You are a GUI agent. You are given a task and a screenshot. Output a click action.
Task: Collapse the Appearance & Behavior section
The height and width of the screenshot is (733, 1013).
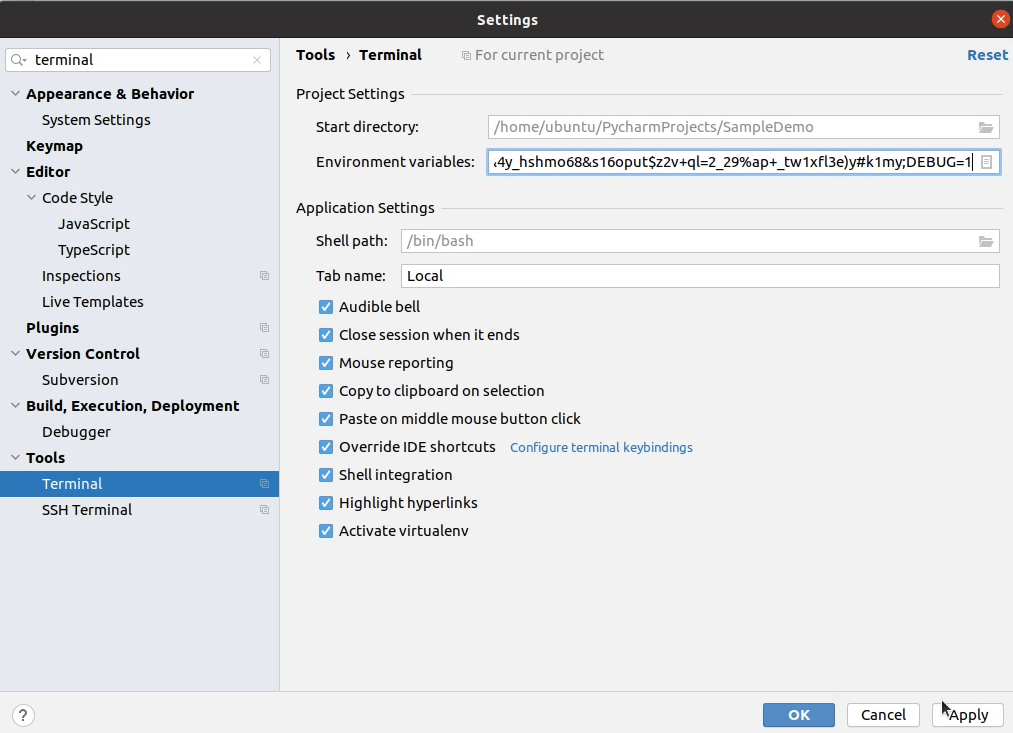click(14, 93)
